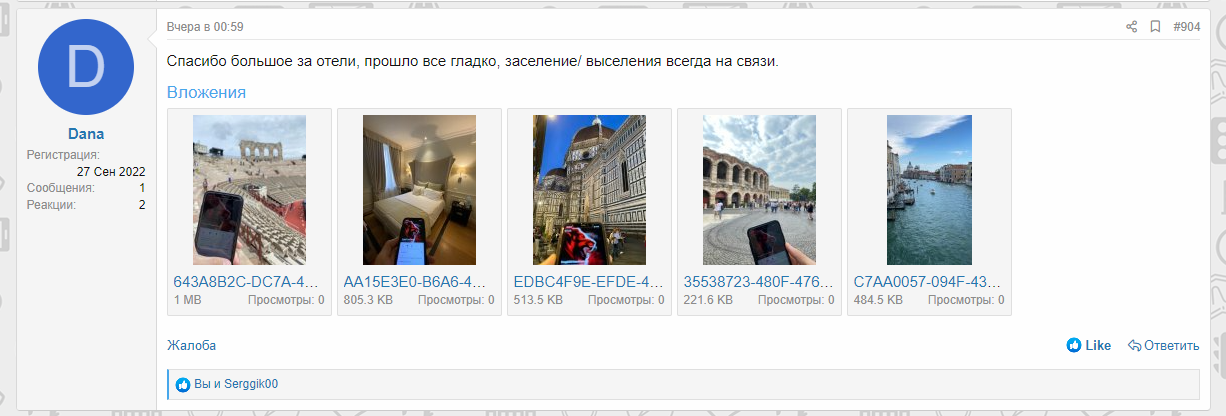Open Dana's round avatar
The image size is (1226, 416).
click(x=86, y=67)
